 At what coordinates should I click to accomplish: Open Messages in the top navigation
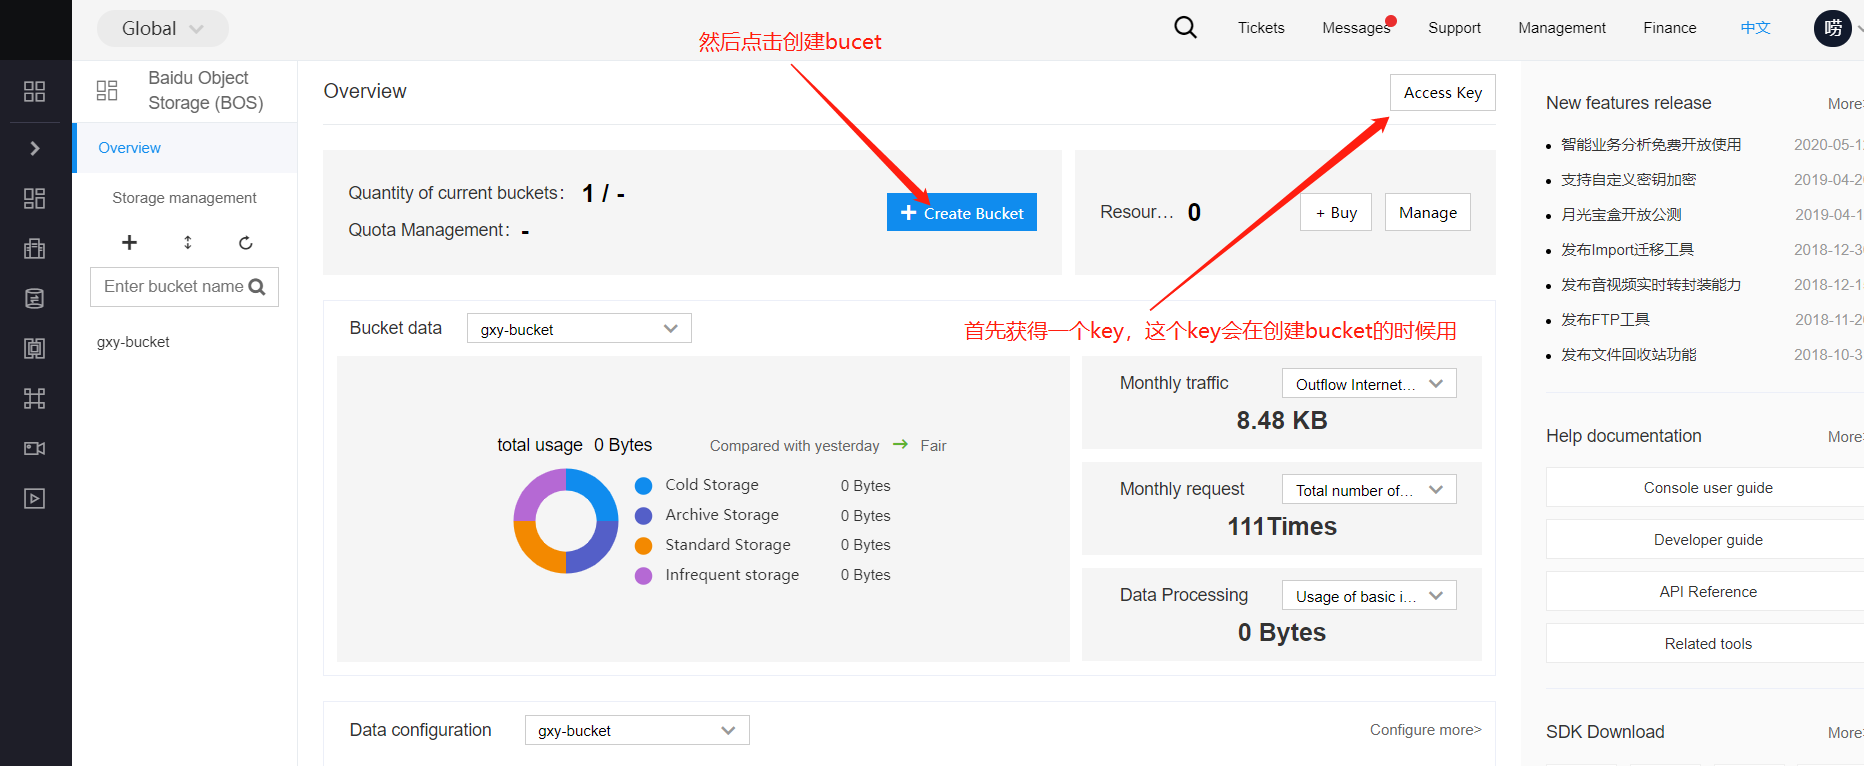pos(1356,28)
